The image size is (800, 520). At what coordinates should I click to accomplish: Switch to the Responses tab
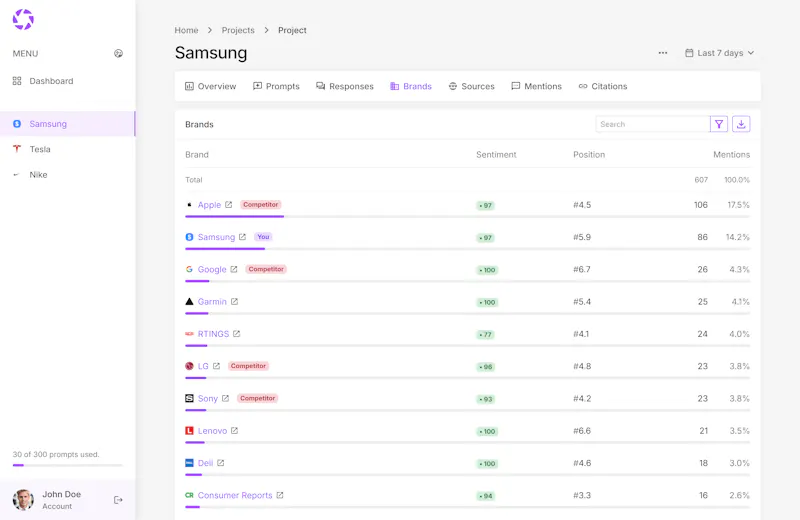coord(345,86)
